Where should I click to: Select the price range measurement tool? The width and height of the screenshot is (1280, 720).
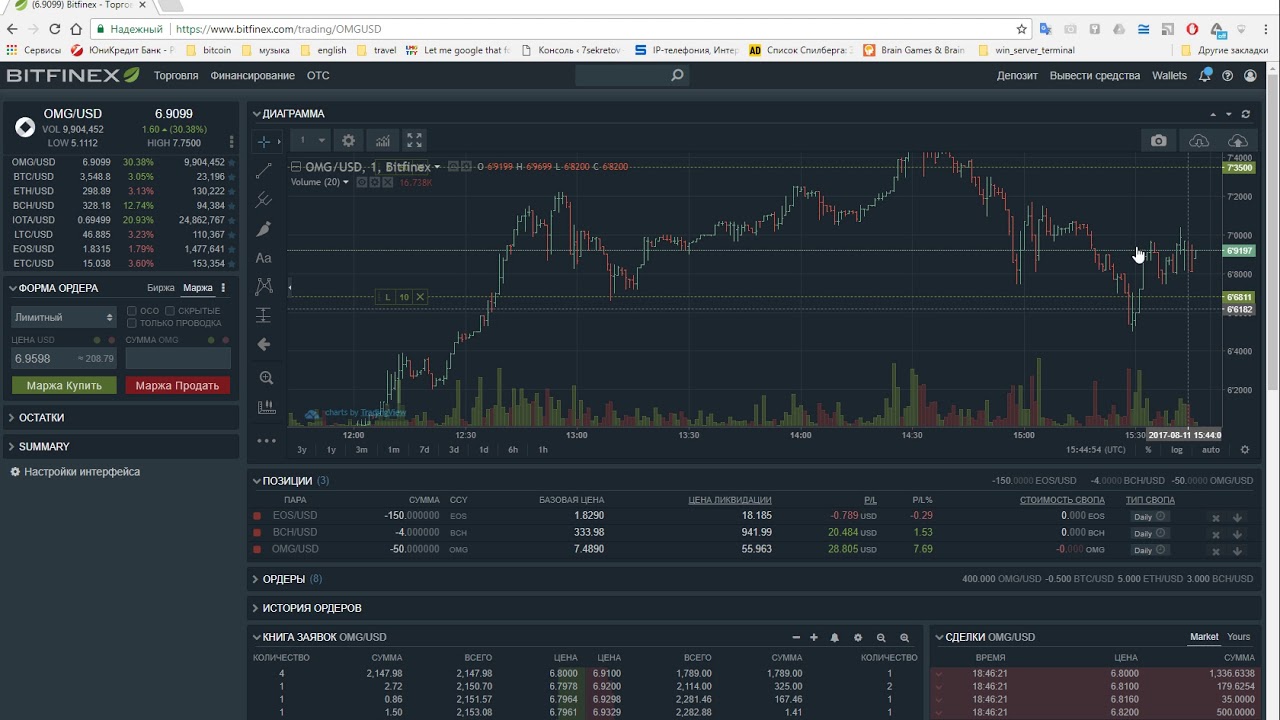264,315
